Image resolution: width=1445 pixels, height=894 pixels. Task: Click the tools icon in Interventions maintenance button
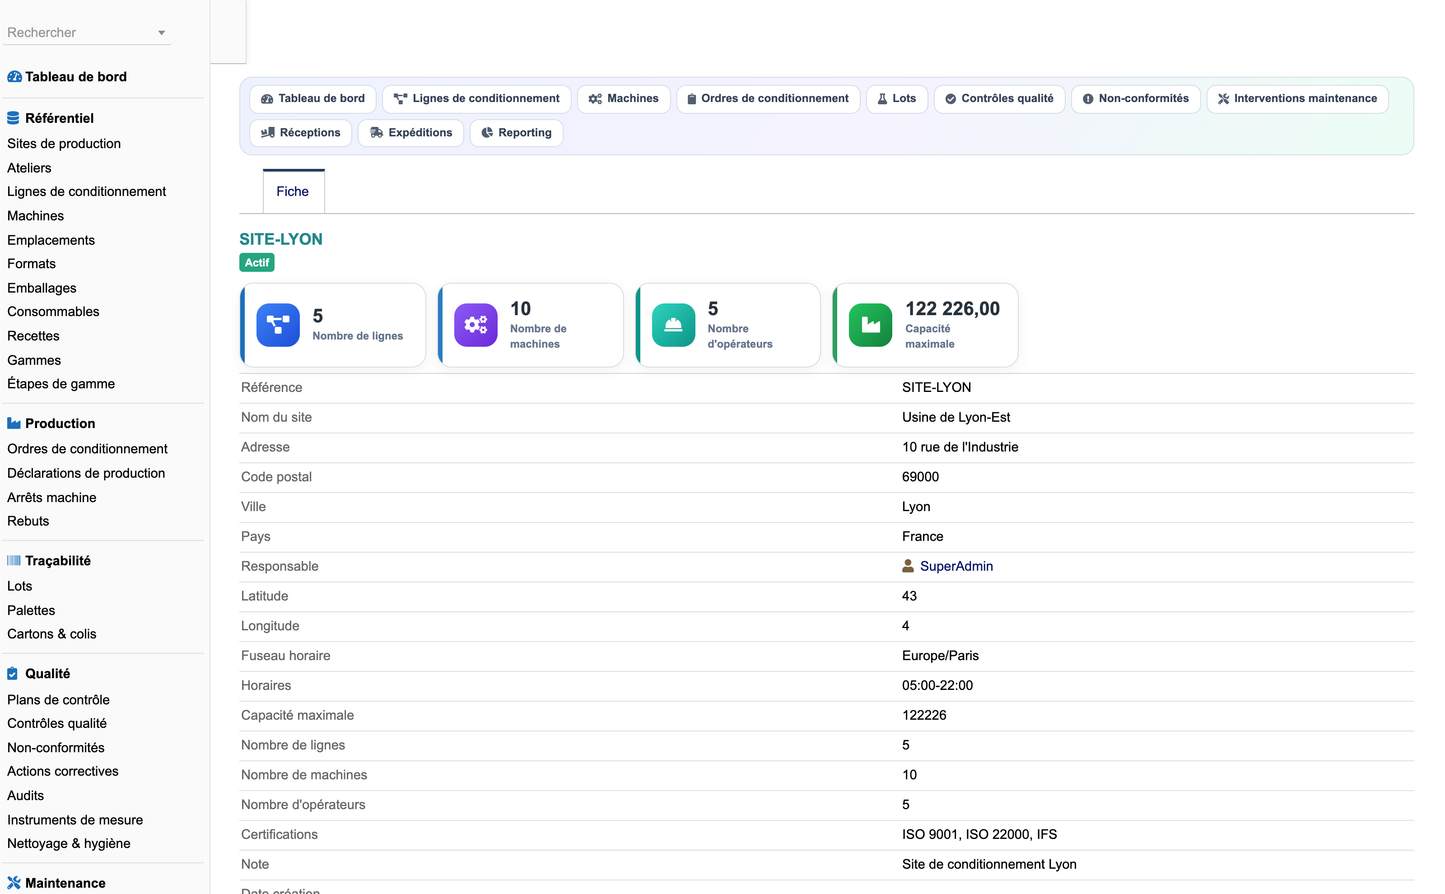coord(1224,99)
